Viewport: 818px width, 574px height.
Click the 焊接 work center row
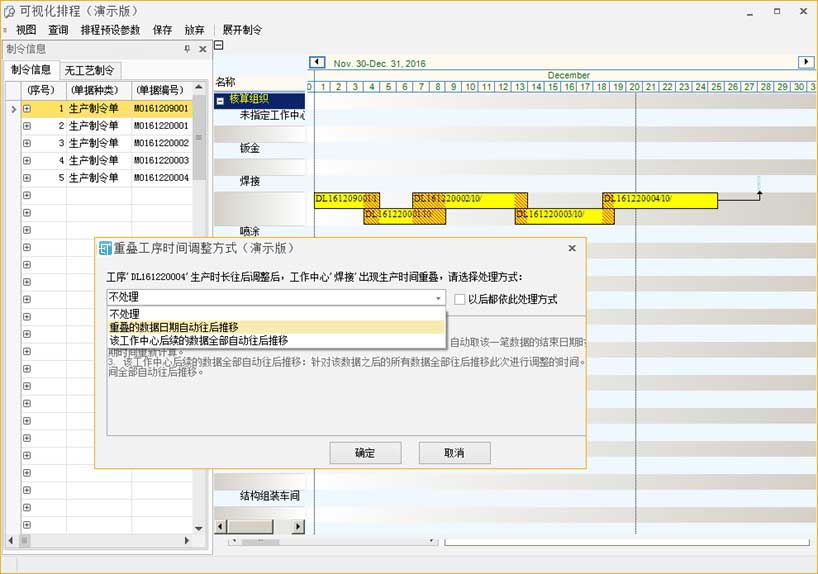(250, 182)
